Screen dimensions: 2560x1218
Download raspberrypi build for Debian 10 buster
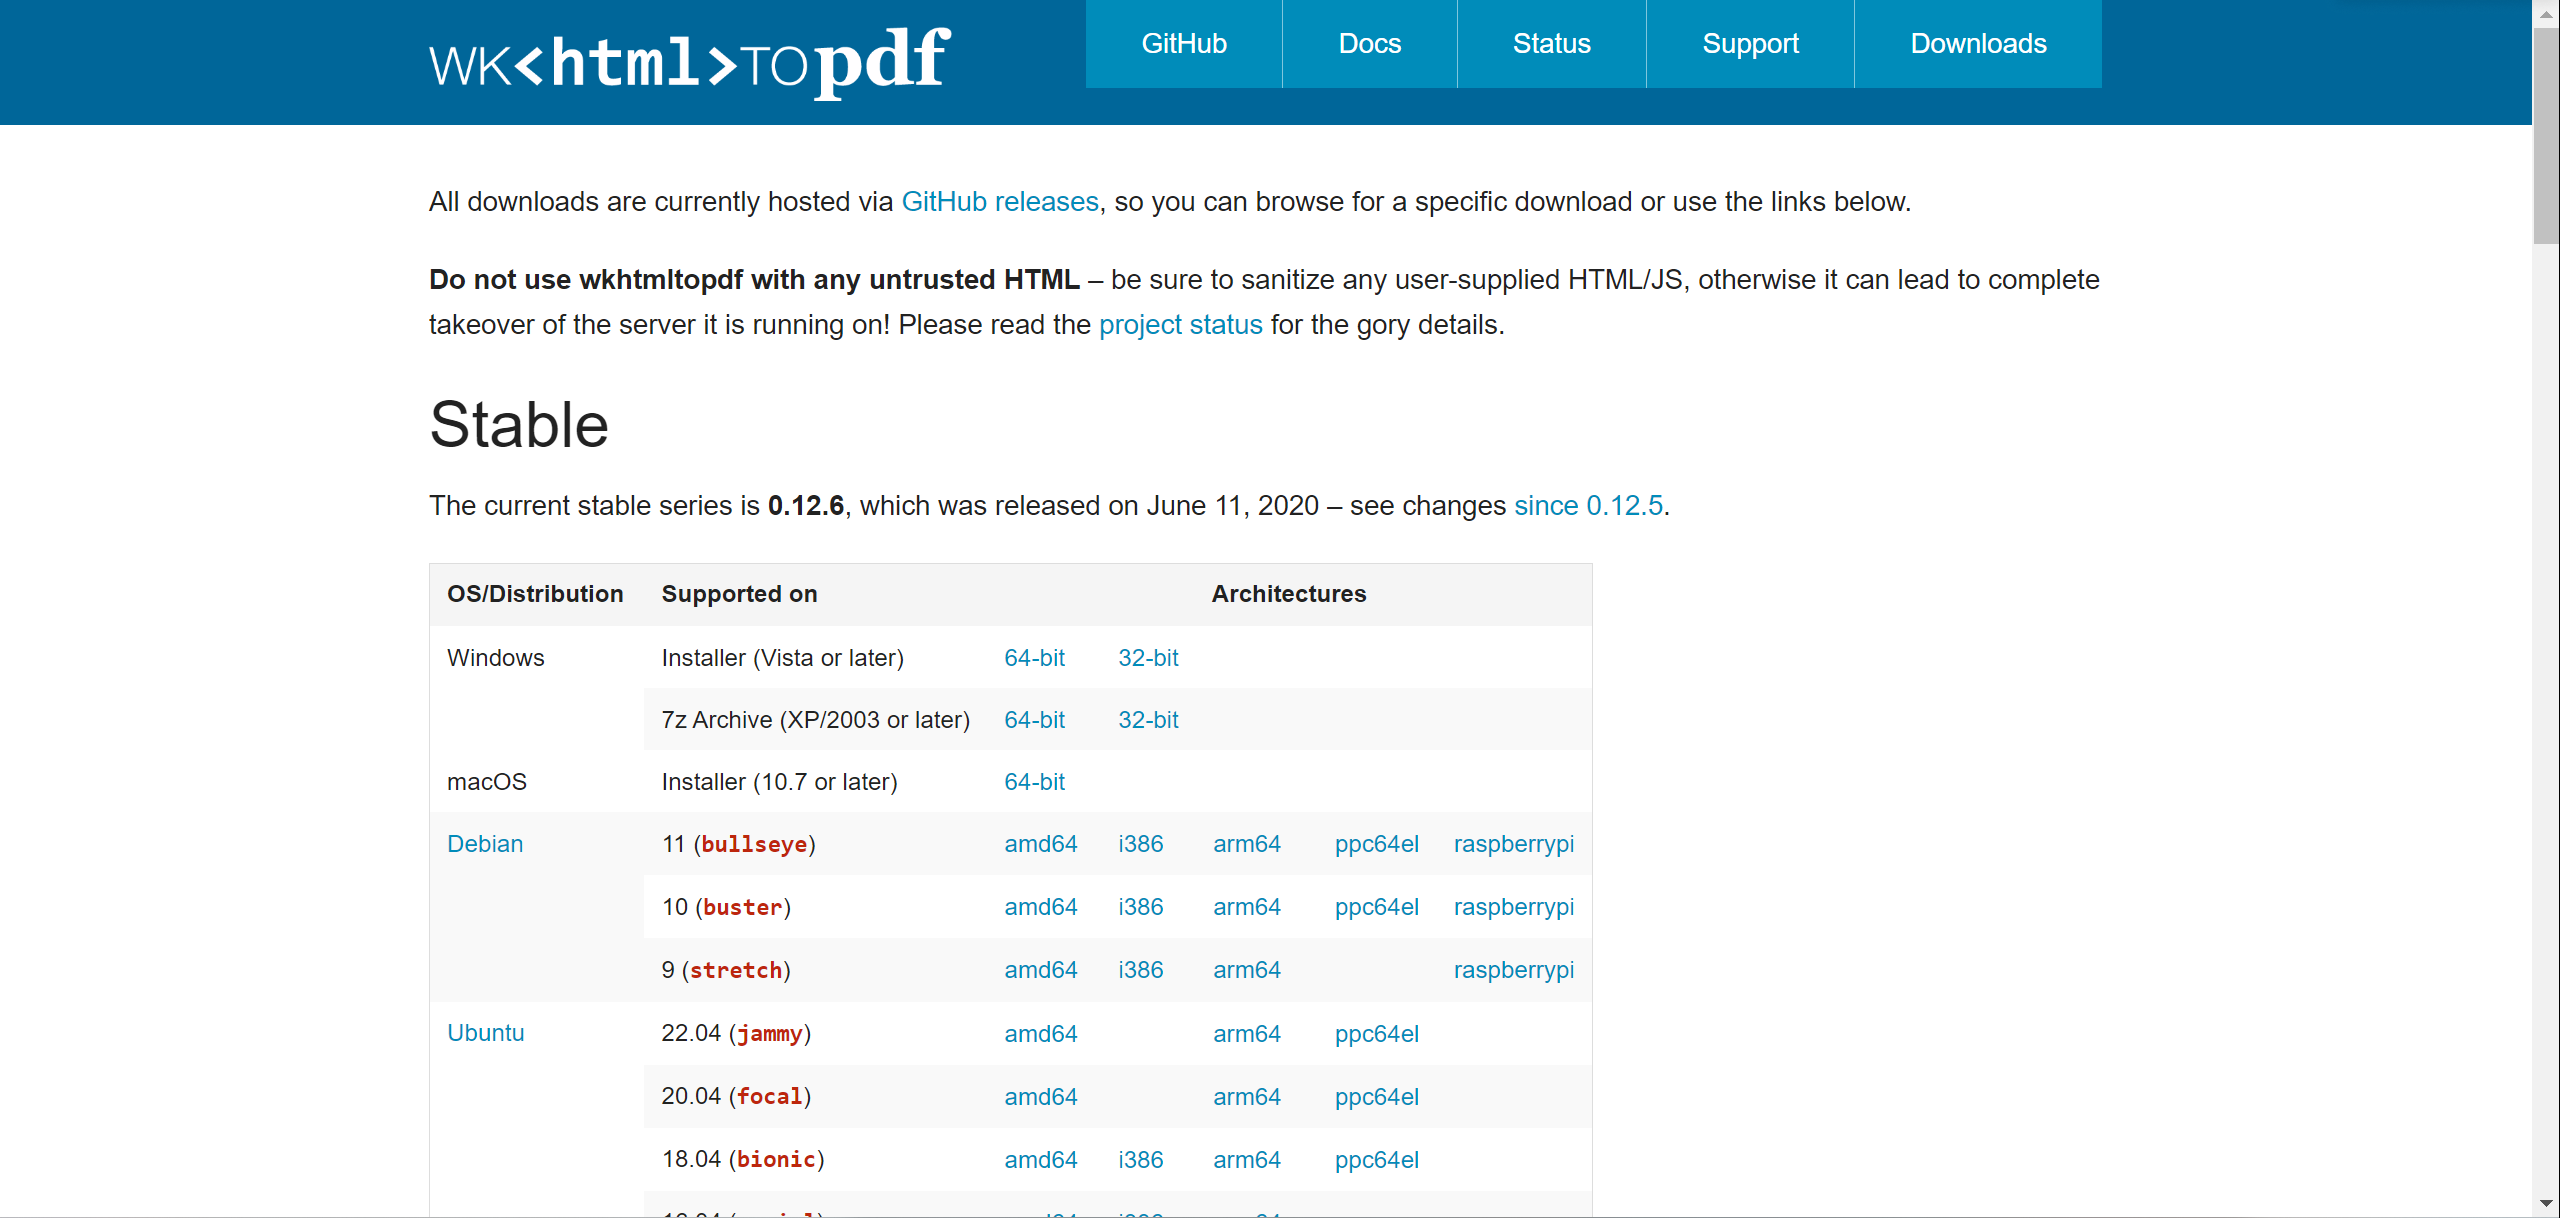coord(1513,907)
